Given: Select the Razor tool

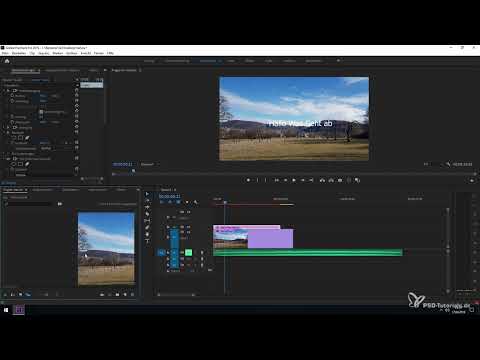Looking at the screenshot, I should click(x=147, y=214).
